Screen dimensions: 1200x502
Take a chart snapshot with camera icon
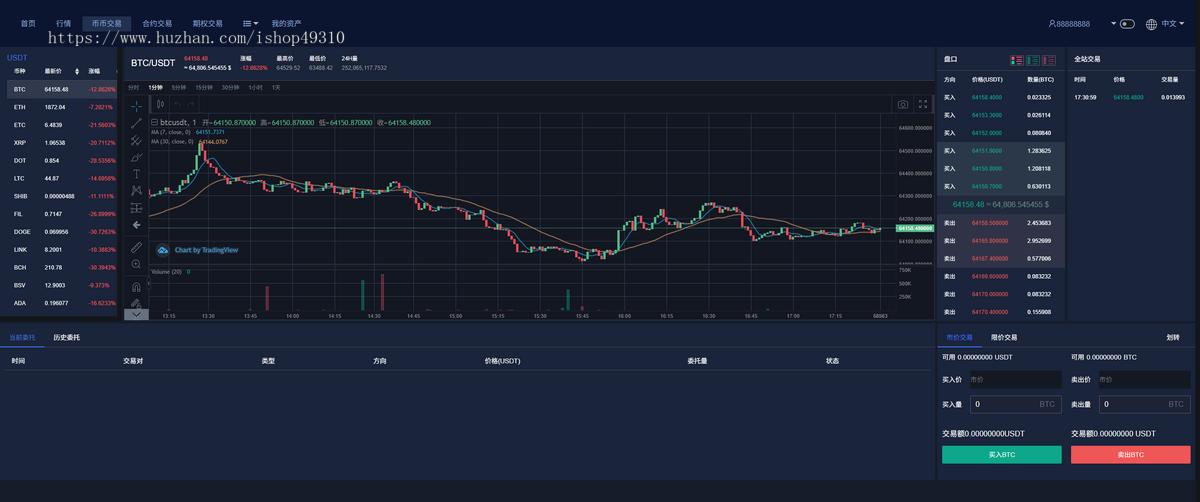point(902,103)
